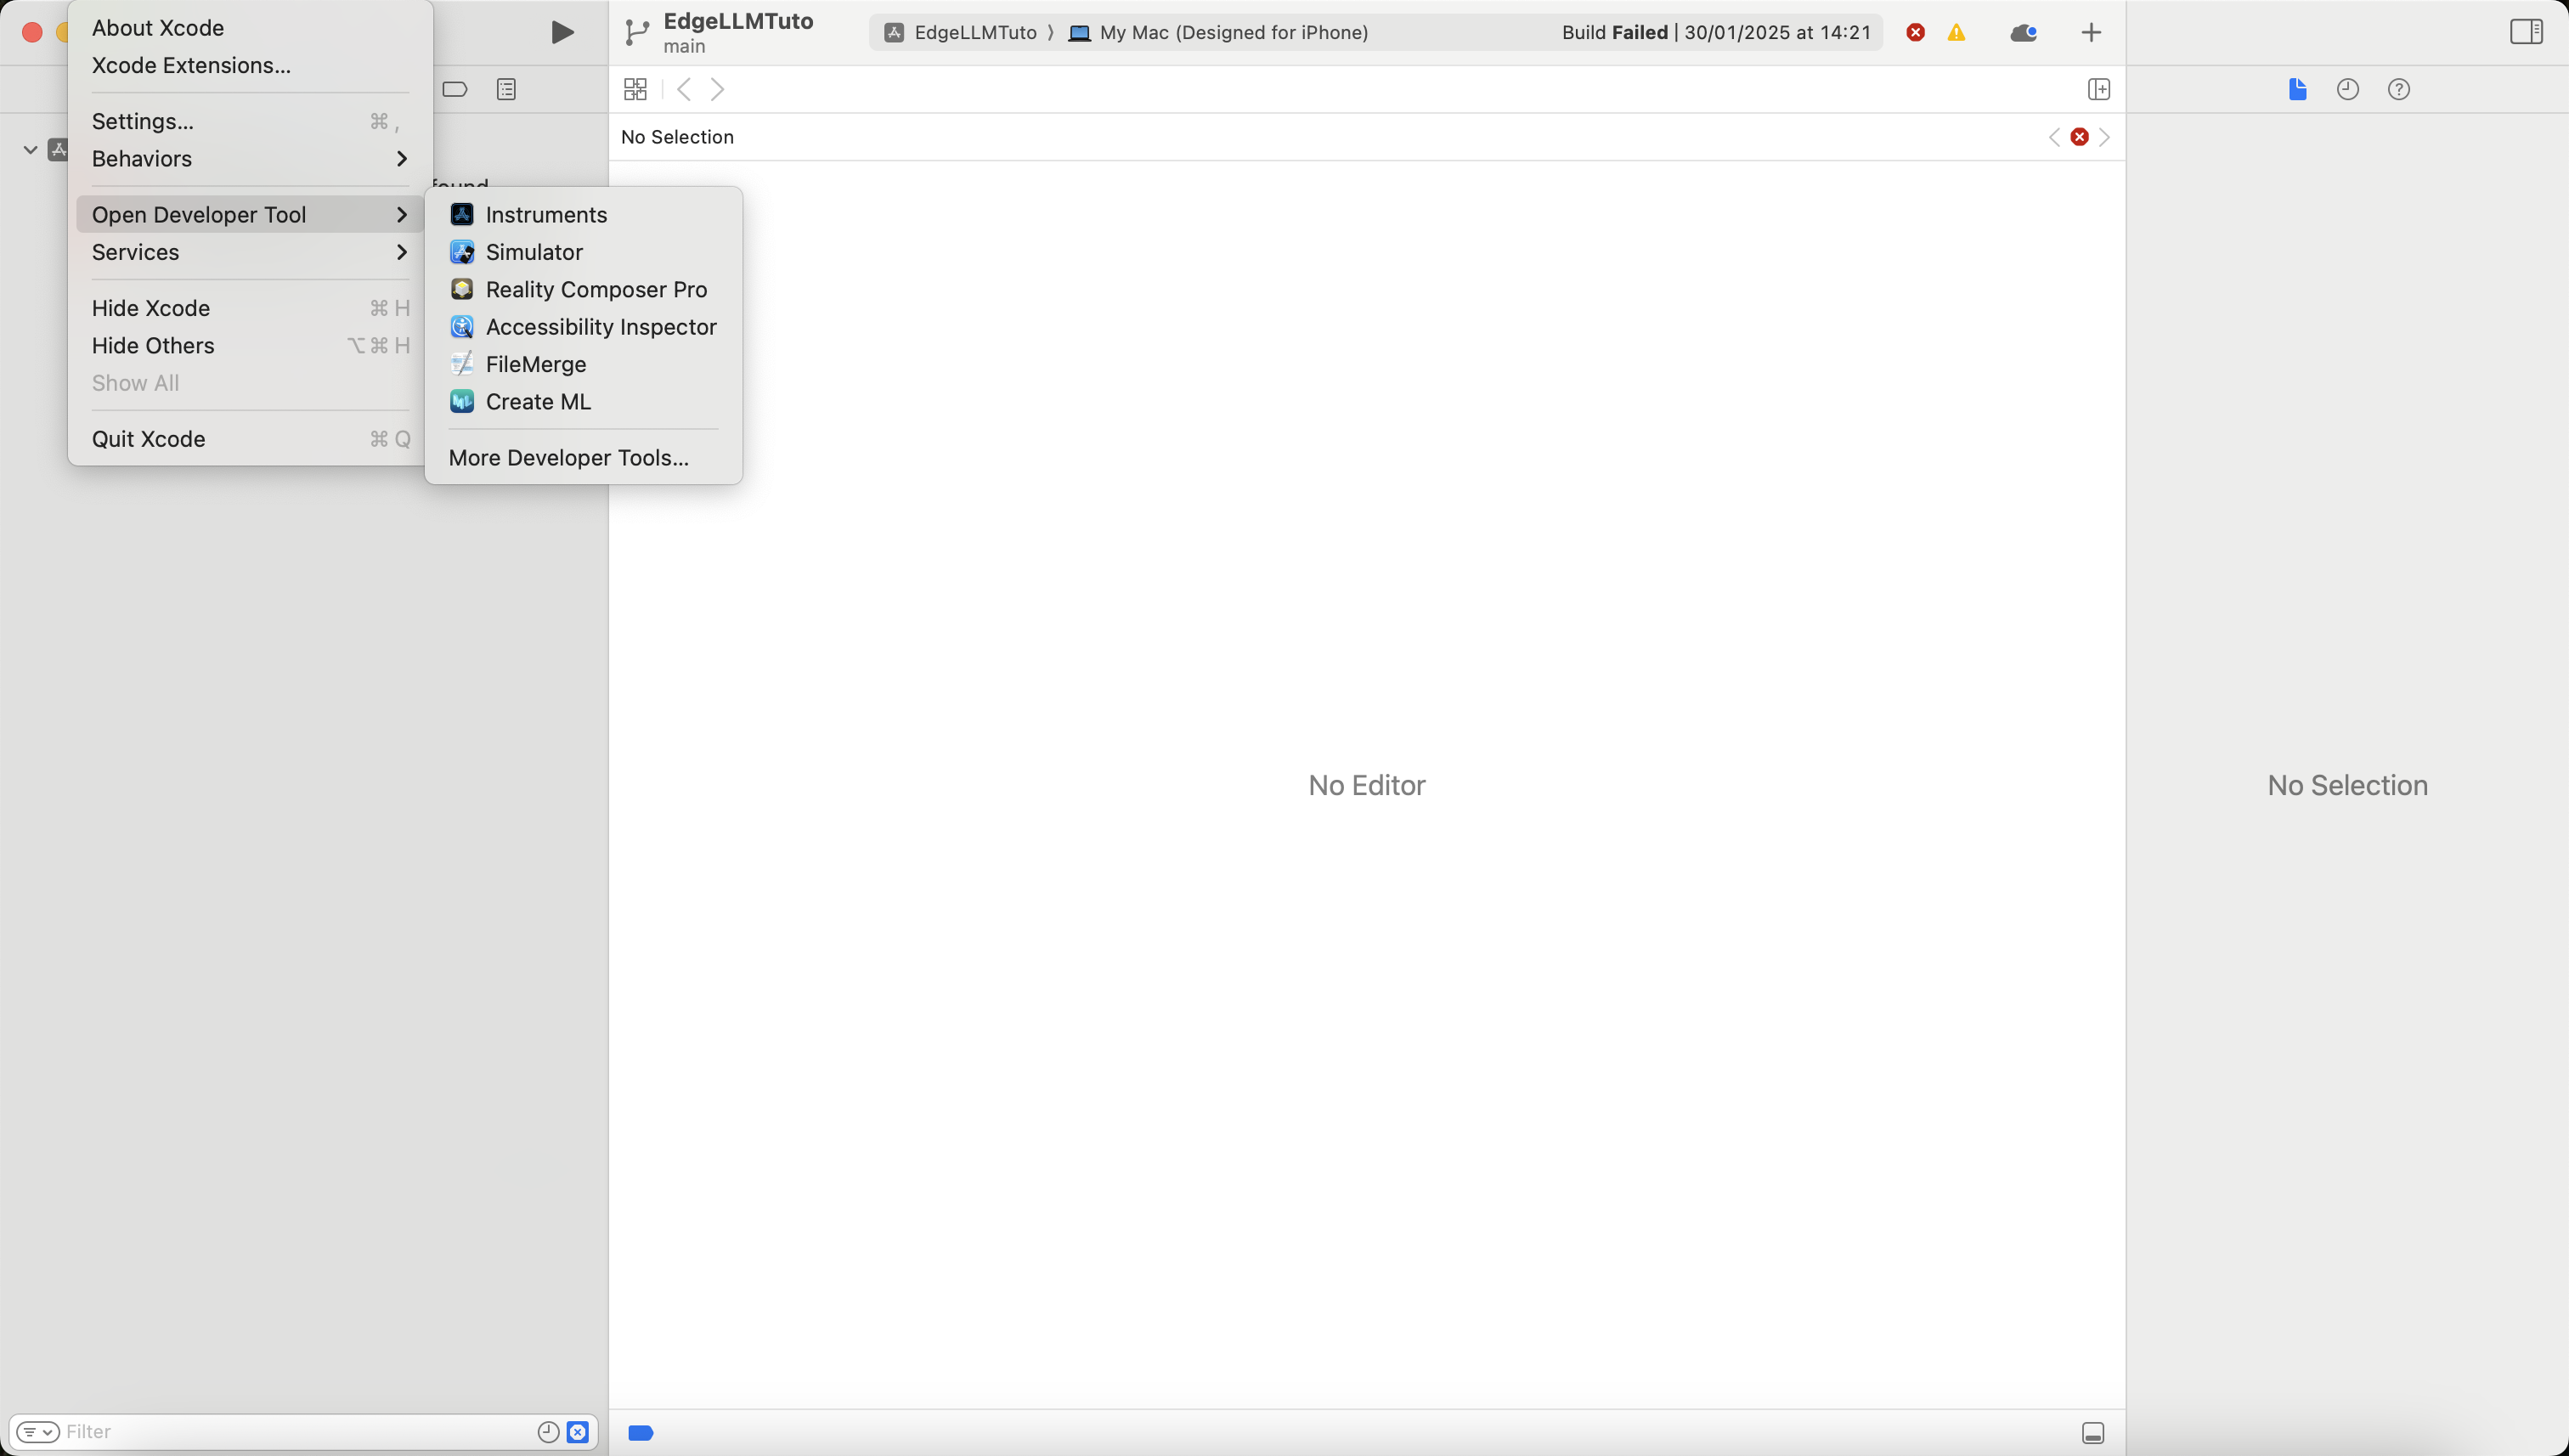Open Reality Composer Pro
This screenshot has height=1456, width=2569.
pyautogui.click(x=595, y=289)
